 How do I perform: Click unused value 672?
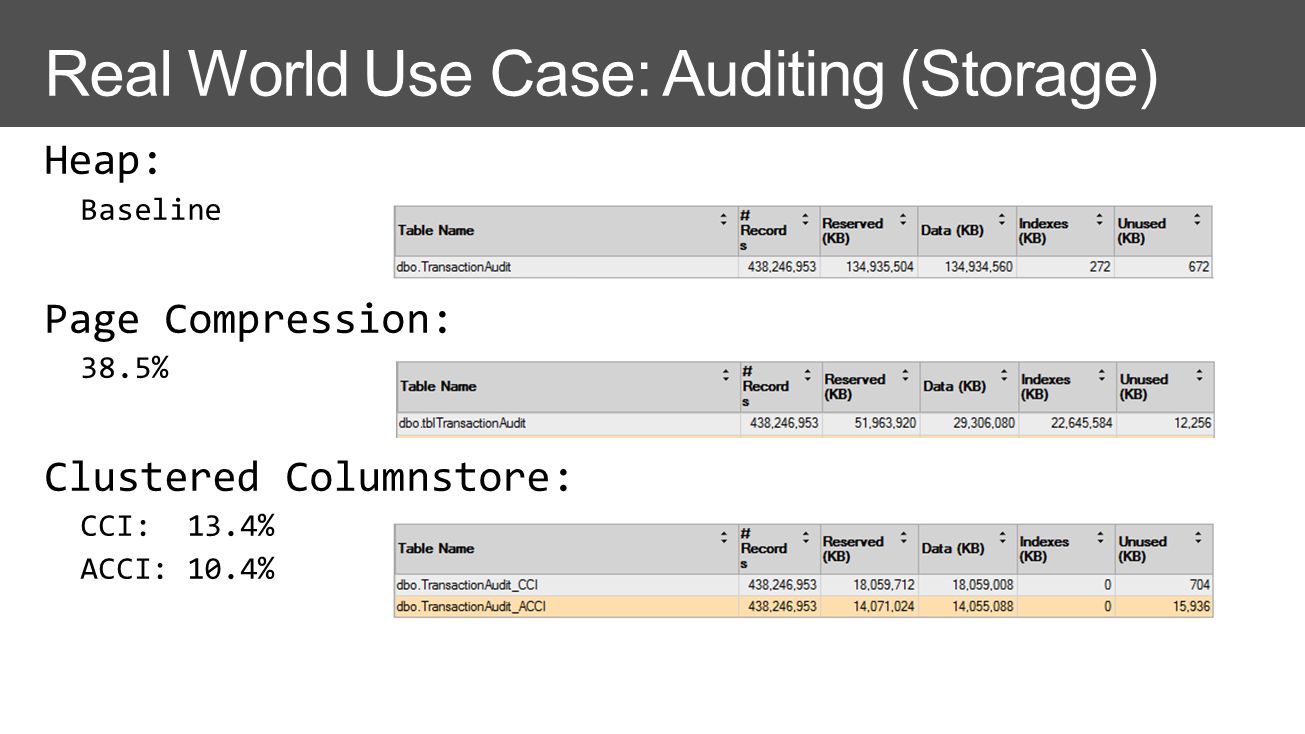[x=1198, y=267]
